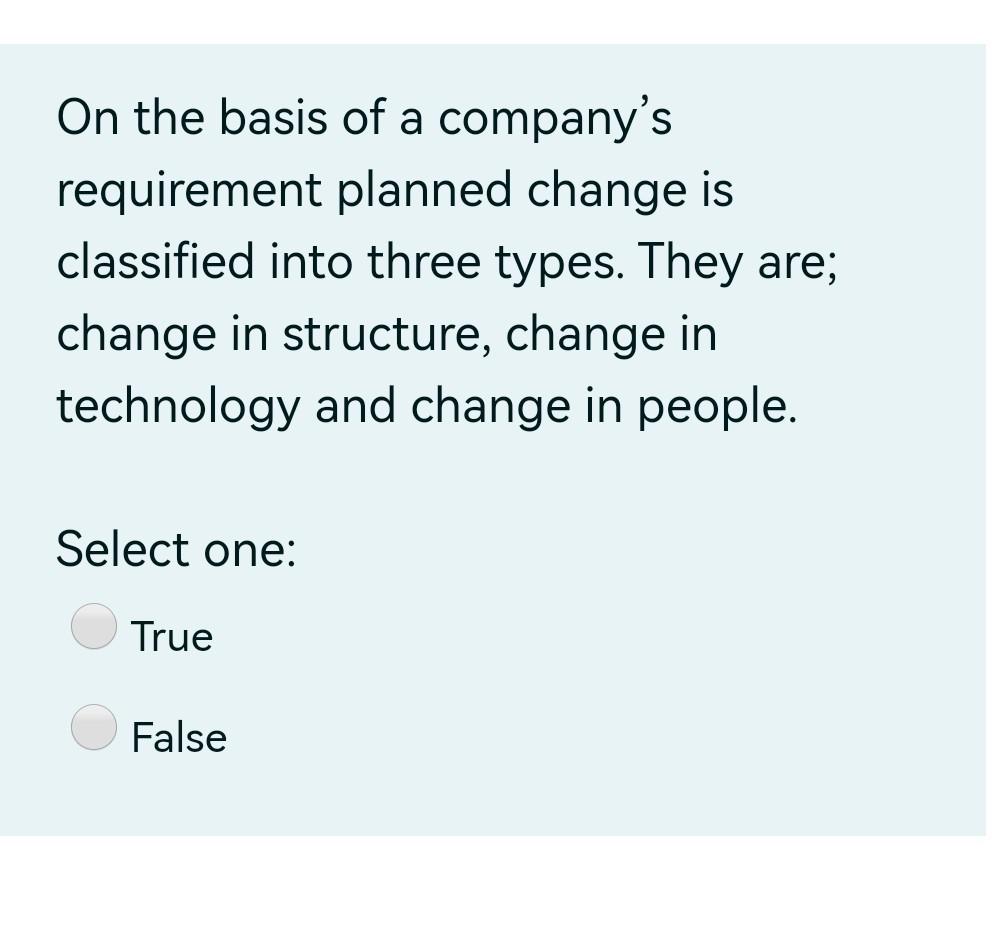Click the unselected circle beside True
The image size is (992, 936).
pos(93,627)
